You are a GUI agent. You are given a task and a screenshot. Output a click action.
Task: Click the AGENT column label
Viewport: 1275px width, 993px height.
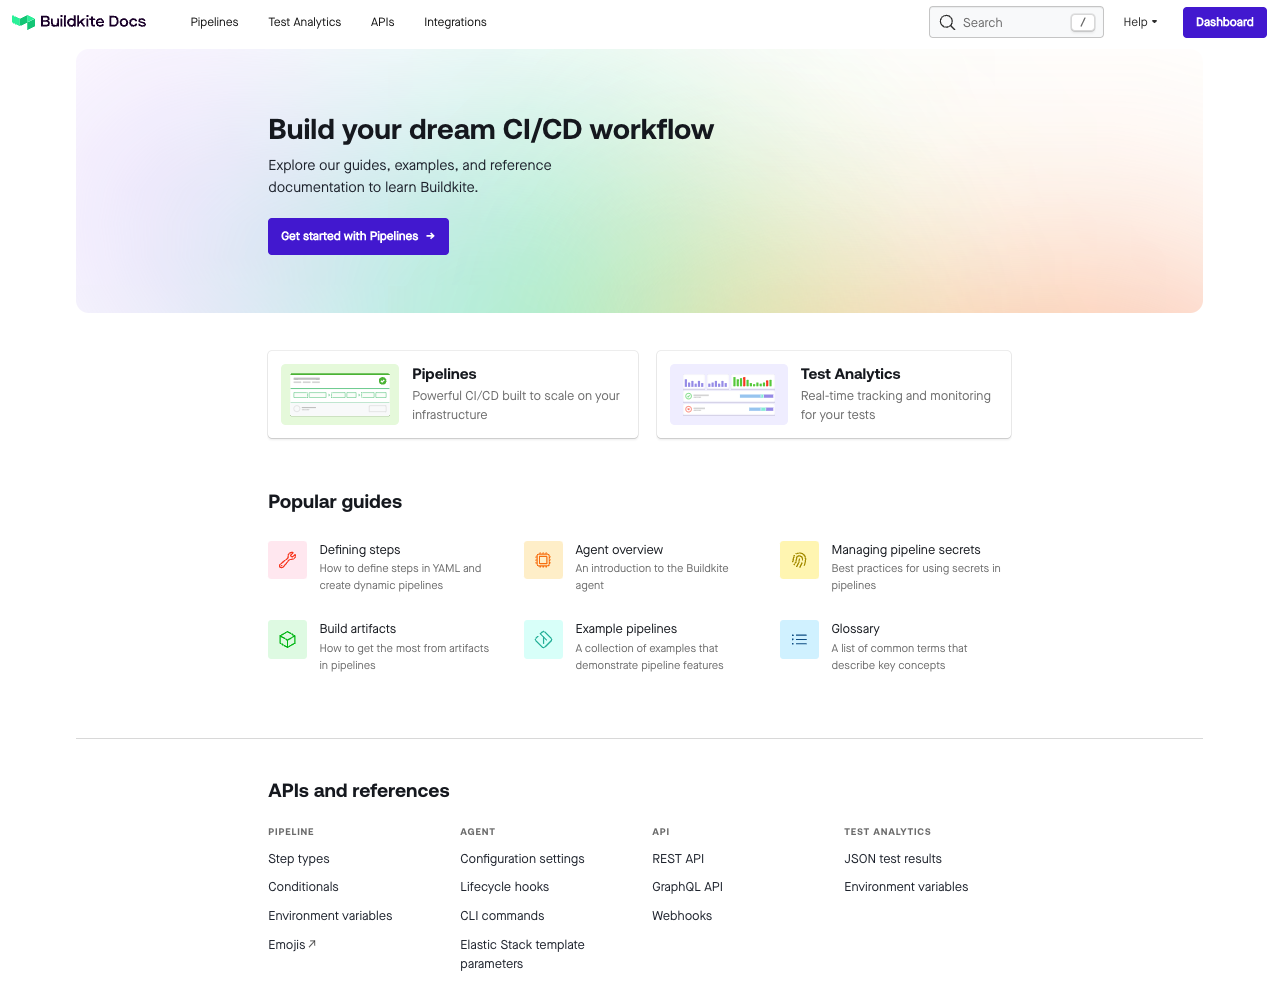[x=478, y=832]
